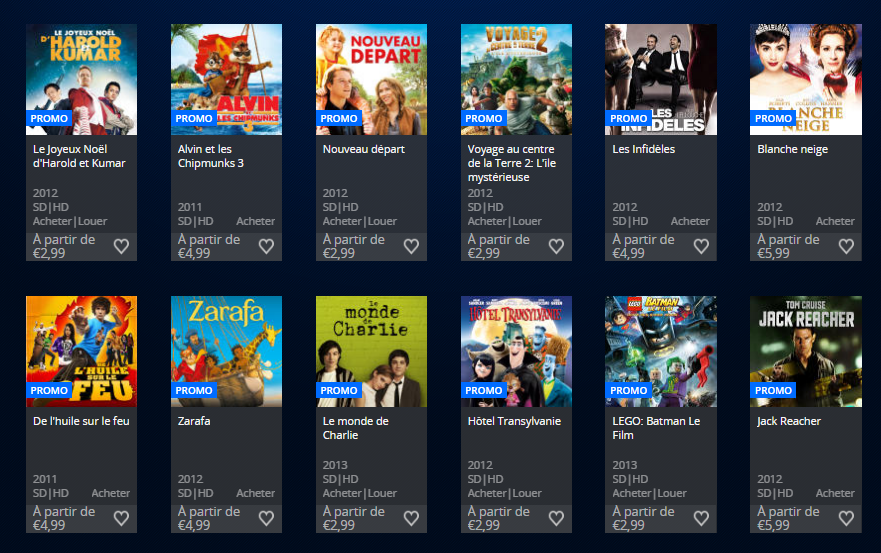
Task: Click the heart for Le monde de Charlie
Action: point(411,518)
